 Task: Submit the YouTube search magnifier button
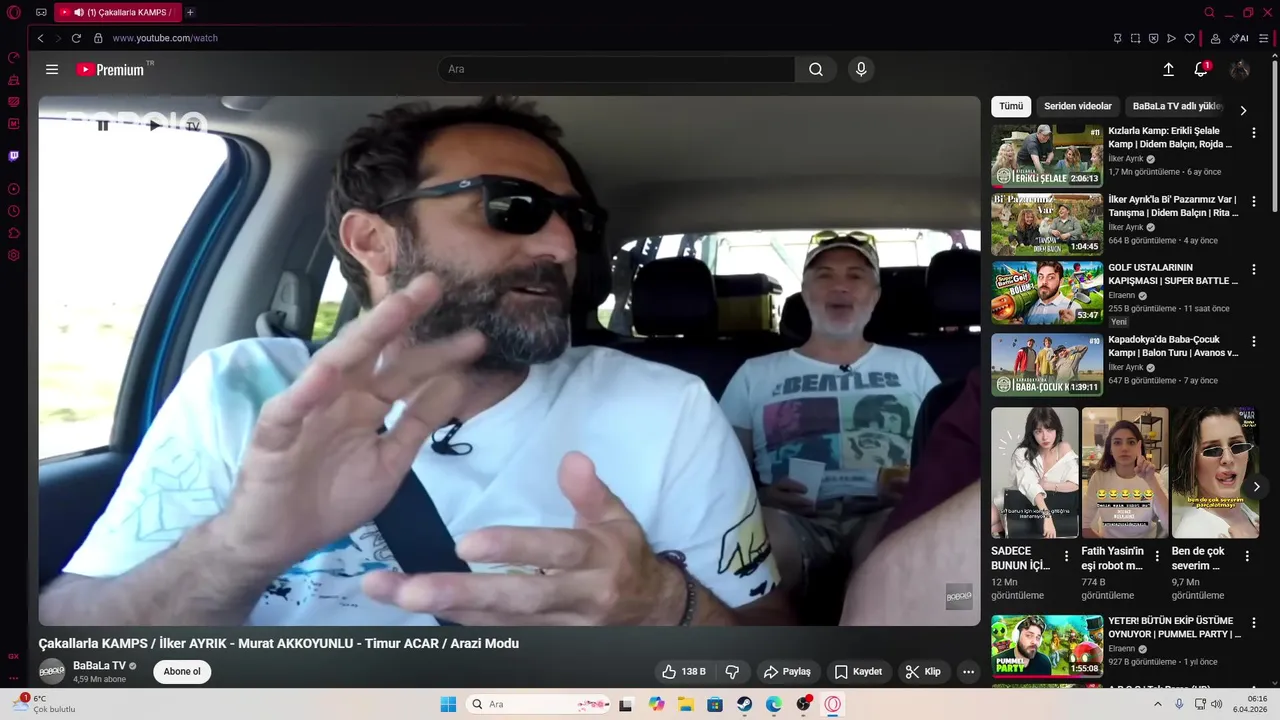[x=816, y=69]
